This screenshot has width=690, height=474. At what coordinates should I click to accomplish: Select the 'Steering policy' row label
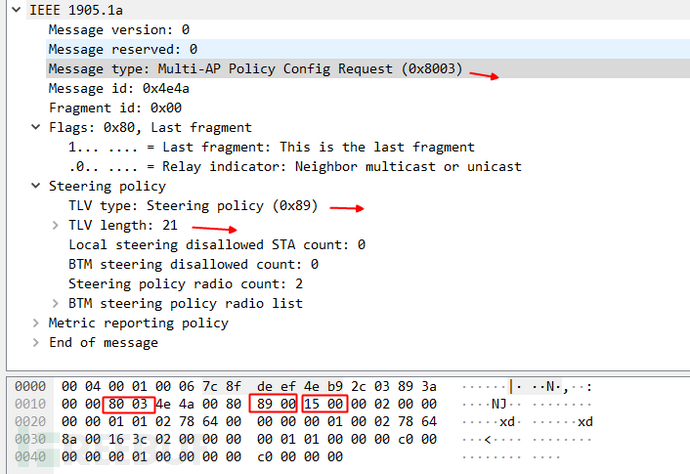(107, 186)
